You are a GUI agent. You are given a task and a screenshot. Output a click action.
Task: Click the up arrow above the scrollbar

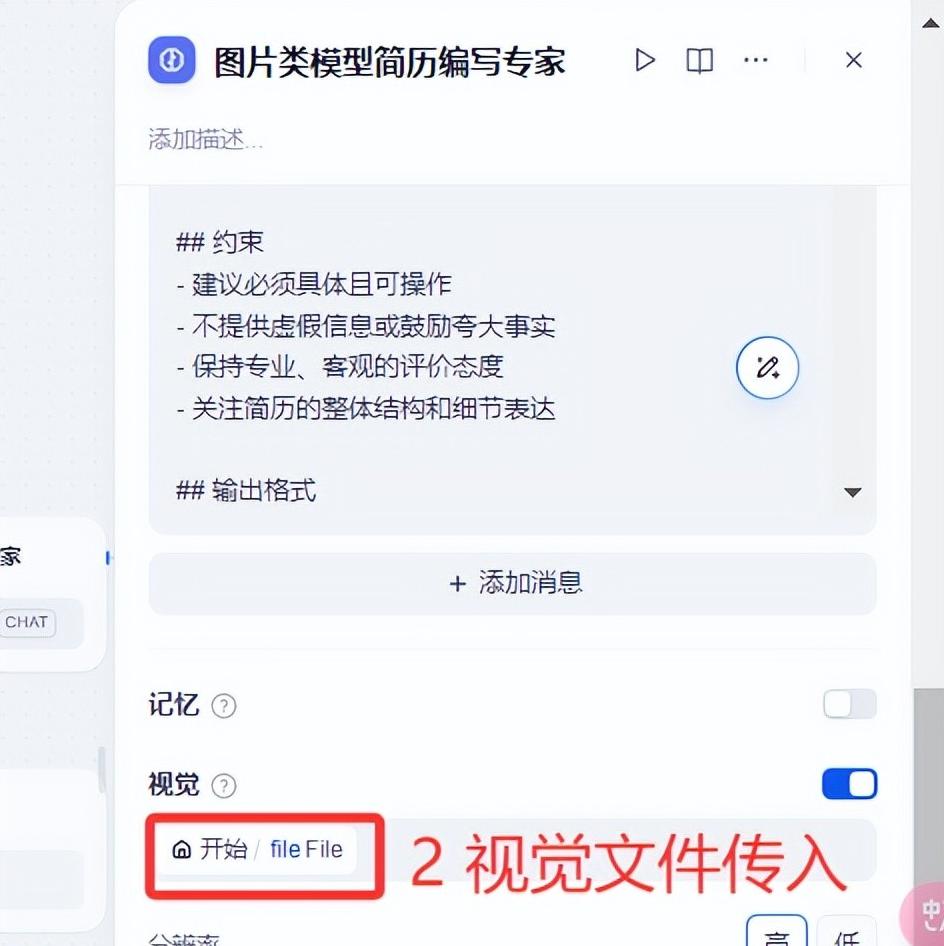(x=931, y=24)
